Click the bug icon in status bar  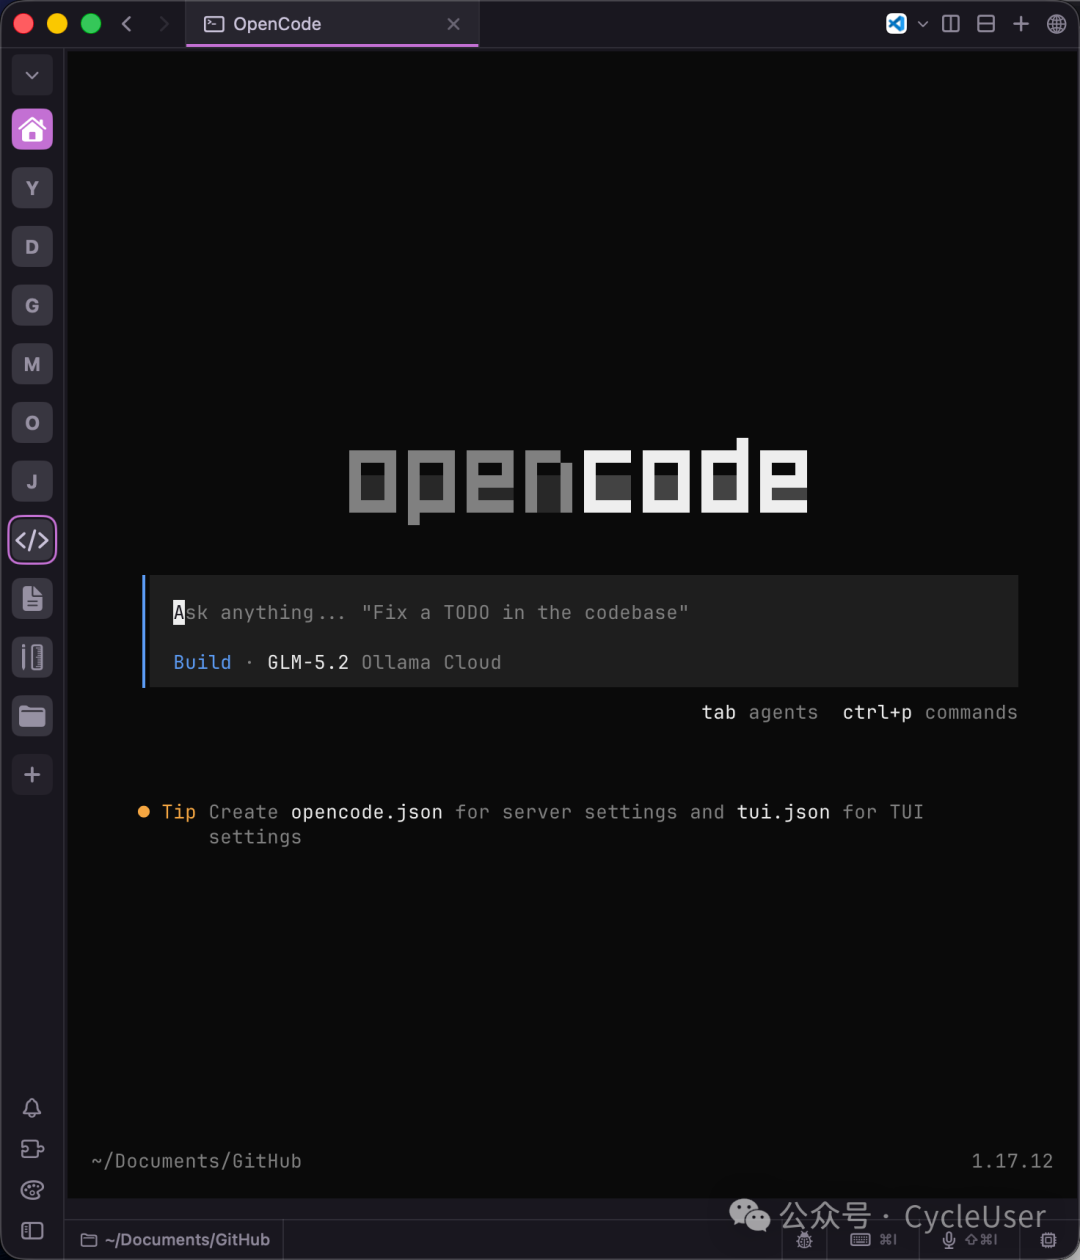[804, 1240]
